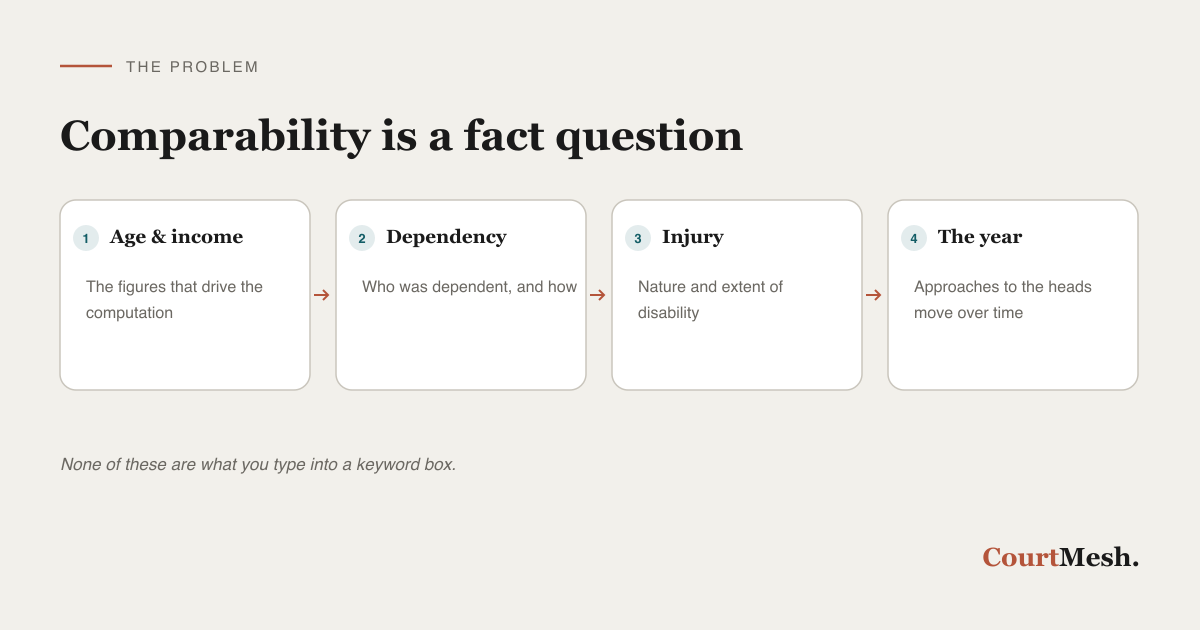This screenshot has height=630, width=1200.
Task: Select the Dependency card heading
Action: [446, 237]
